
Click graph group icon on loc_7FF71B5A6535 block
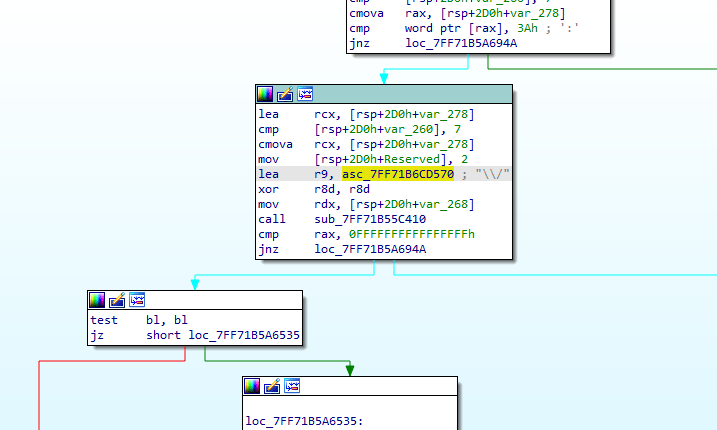coord(293,385)
